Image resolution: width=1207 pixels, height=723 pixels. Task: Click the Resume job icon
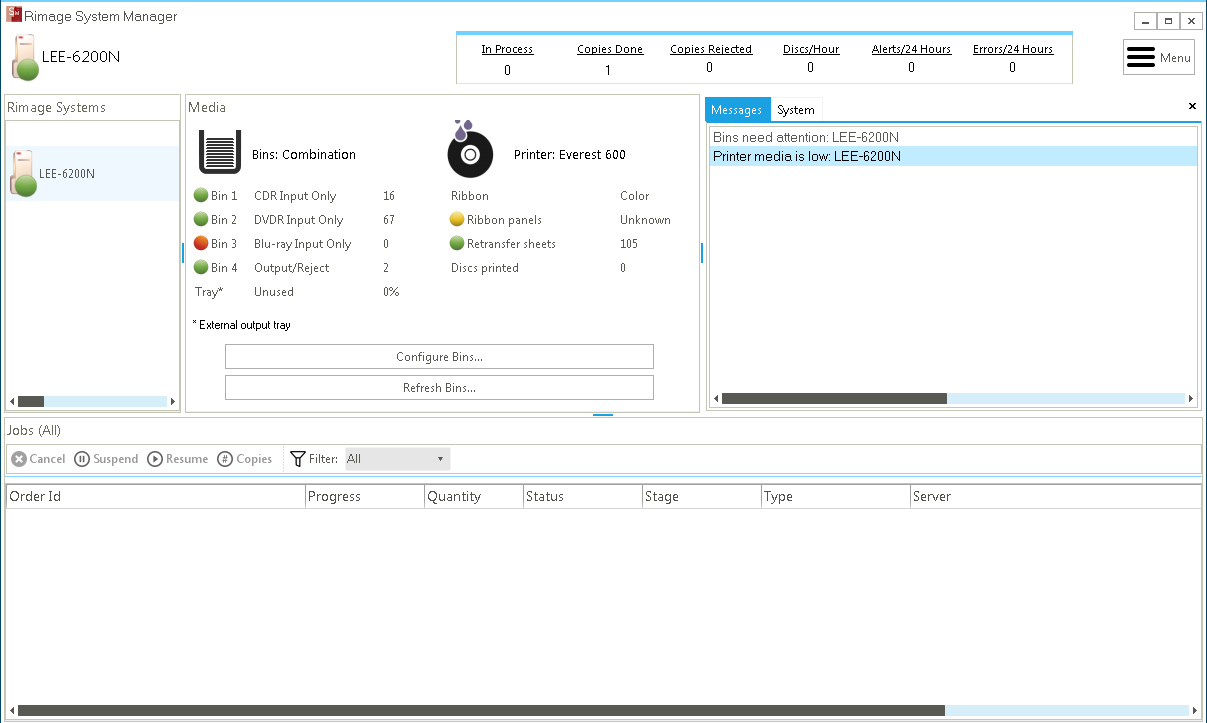point(155,459)
